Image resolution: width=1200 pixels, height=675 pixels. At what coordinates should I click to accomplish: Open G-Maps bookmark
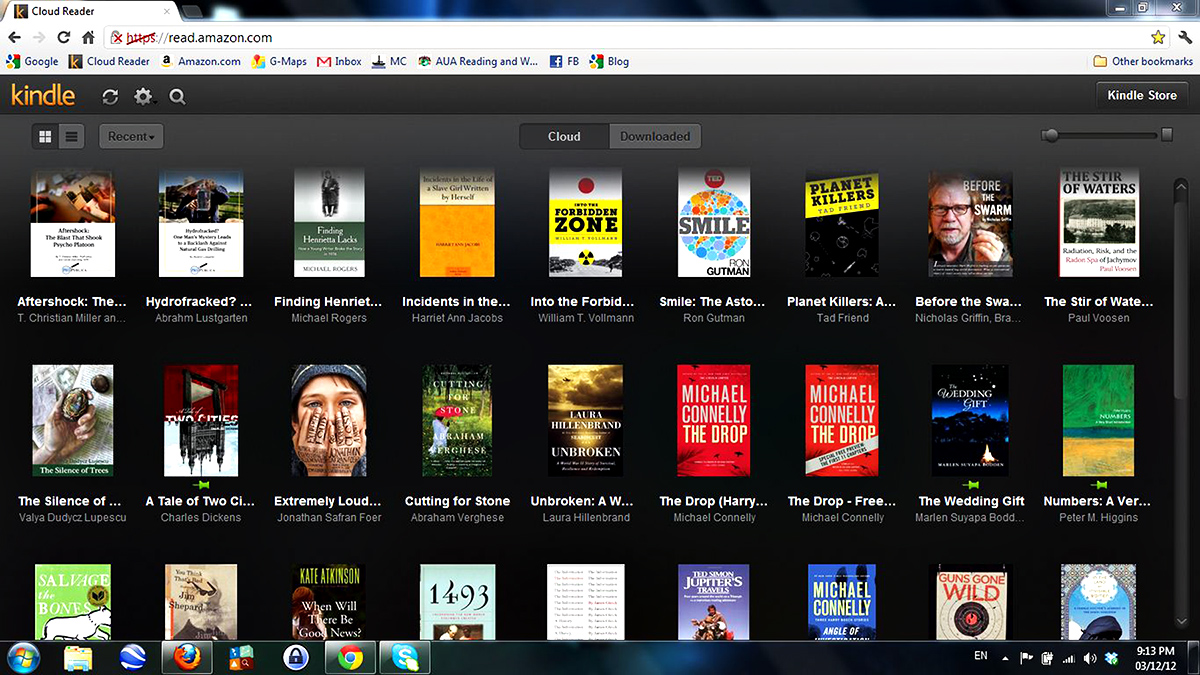click(x=279, y=61)
